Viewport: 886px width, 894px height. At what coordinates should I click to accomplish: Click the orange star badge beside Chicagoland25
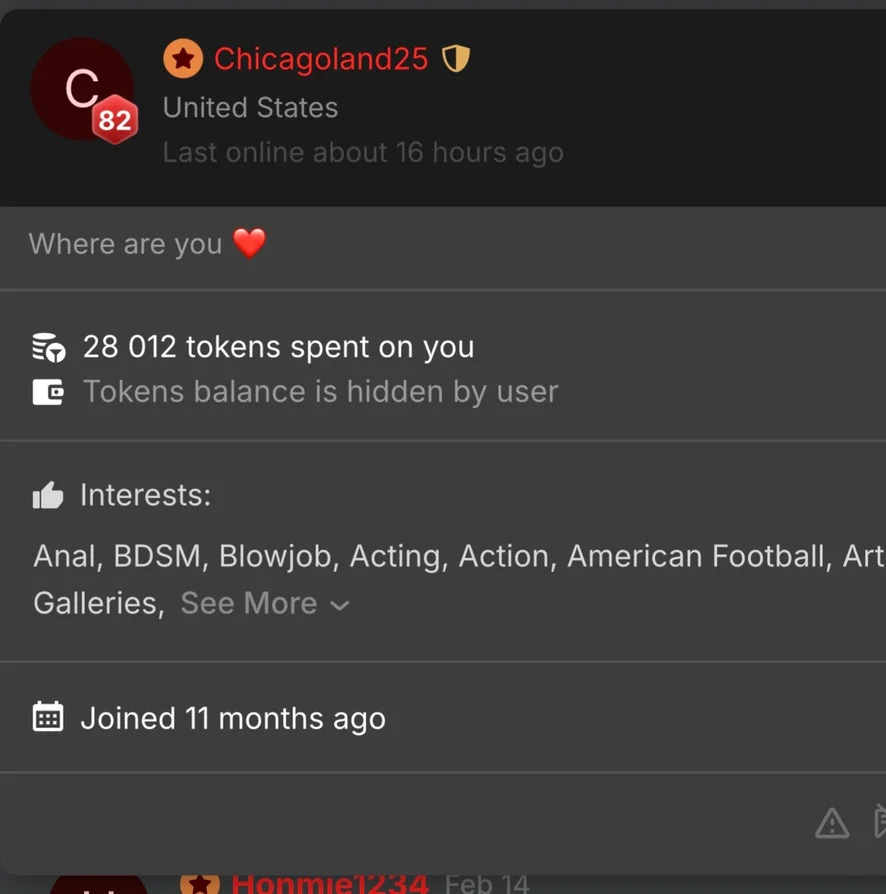click(x=183, y=60)
